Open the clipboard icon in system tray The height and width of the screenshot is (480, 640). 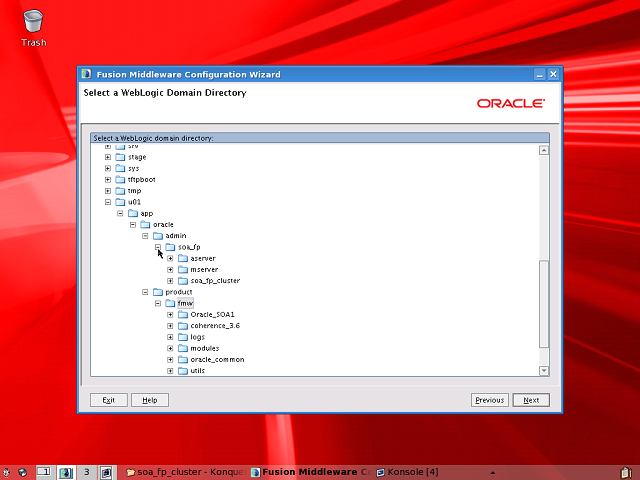[x=627, y=472]
